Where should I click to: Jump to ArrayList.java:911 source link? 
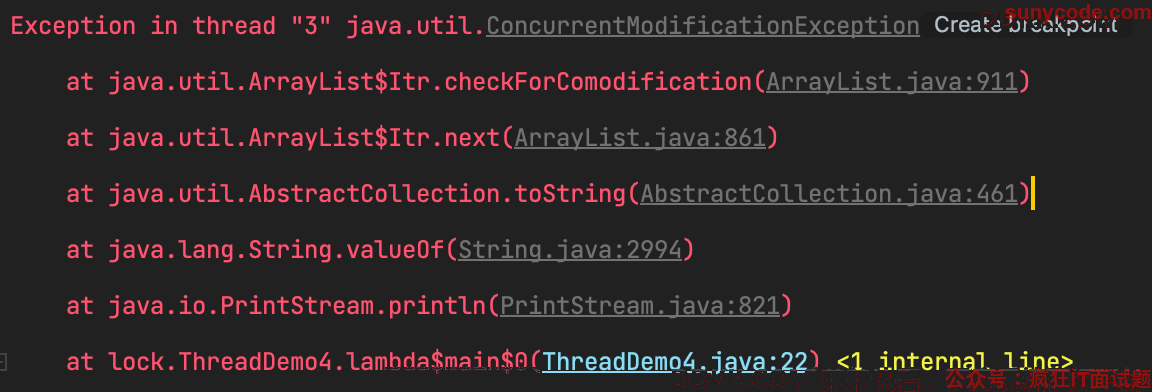tap(892, 82)
